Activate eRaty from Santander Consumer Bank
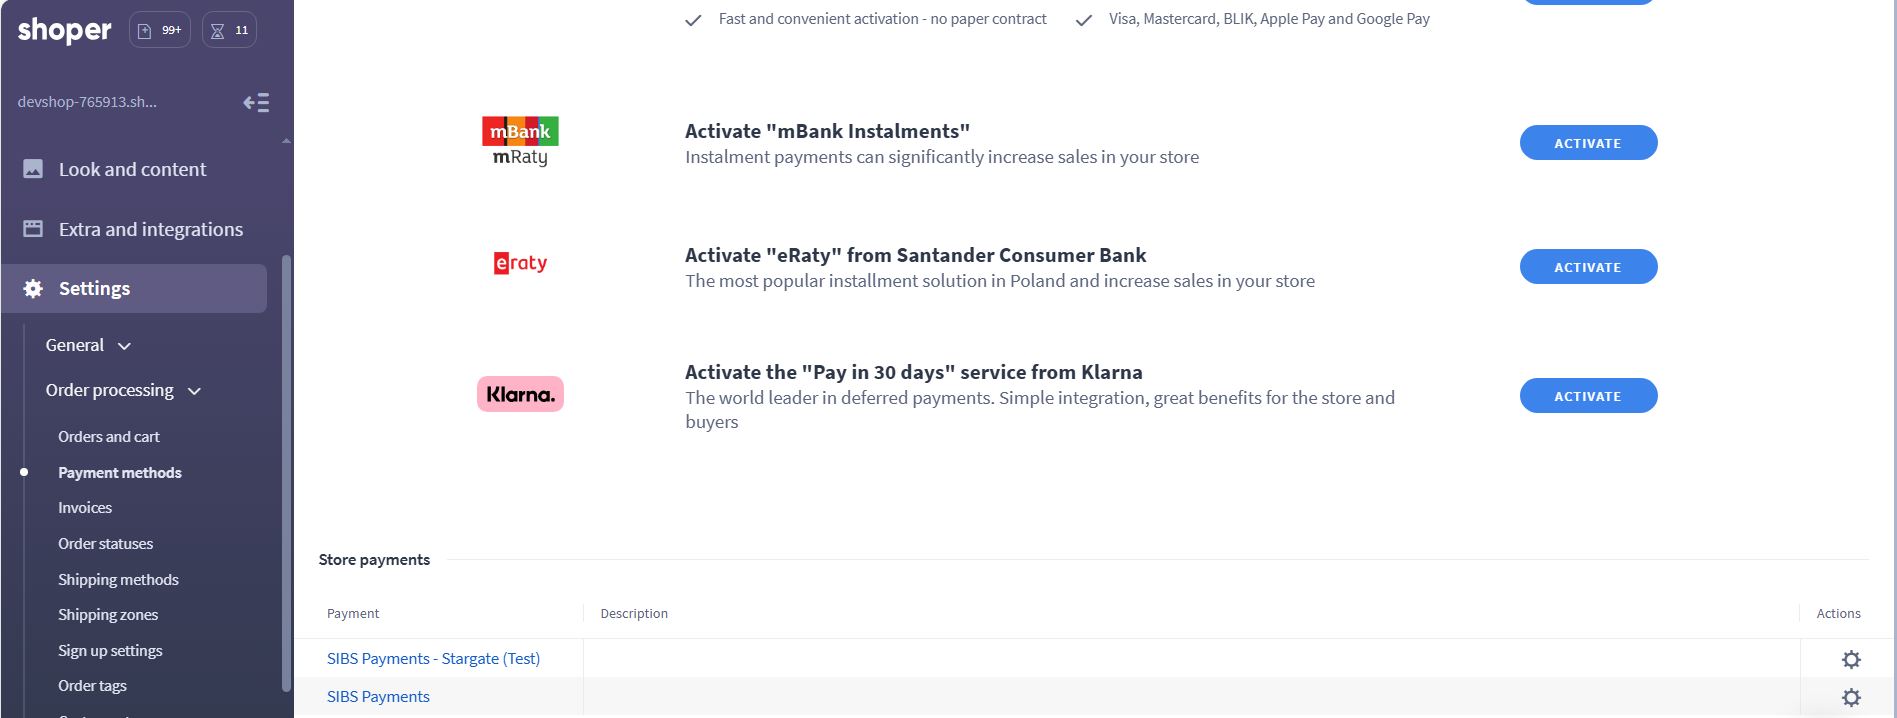Screen dimensions: 1897x718 tap(1588, 267)
